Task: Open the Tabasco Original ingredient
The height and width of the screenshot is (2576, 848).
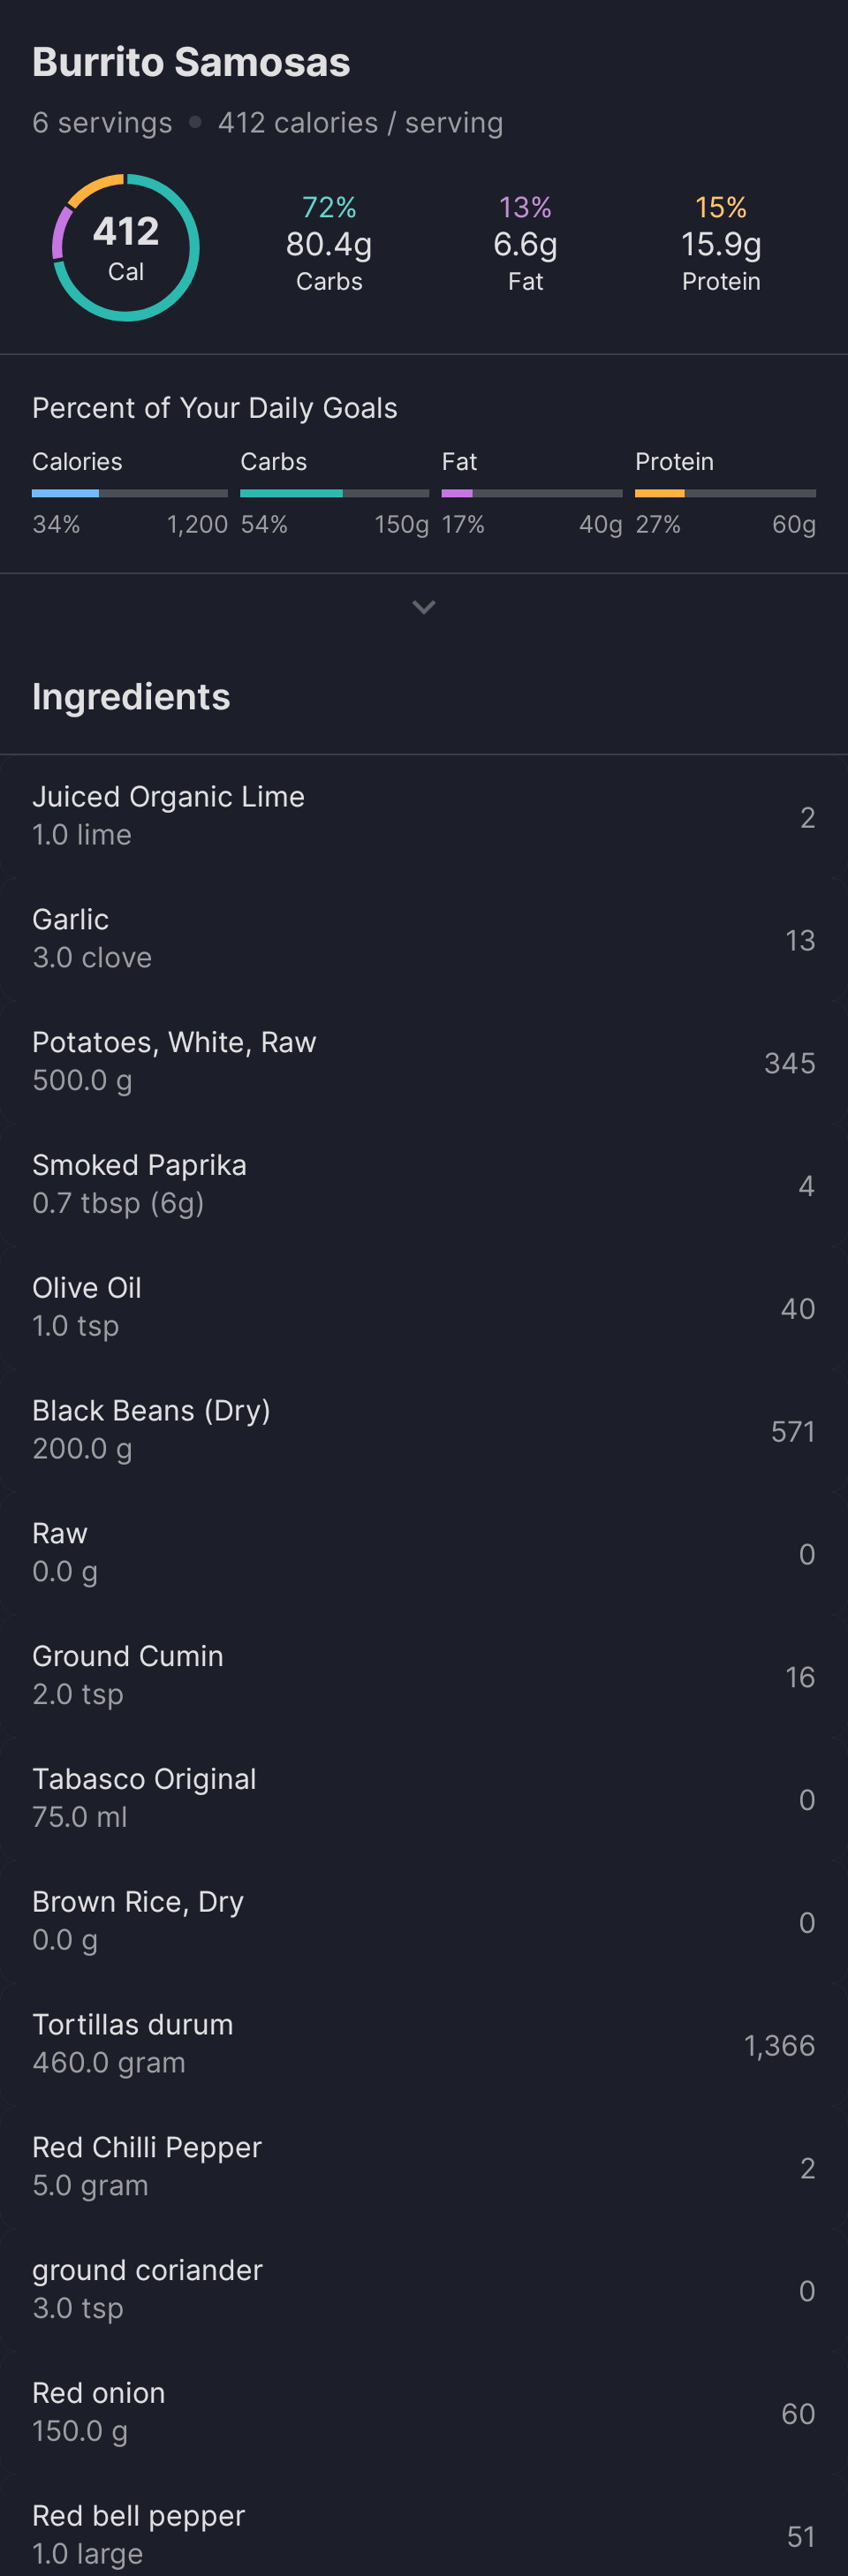Action: click(x=424, y=1799)
